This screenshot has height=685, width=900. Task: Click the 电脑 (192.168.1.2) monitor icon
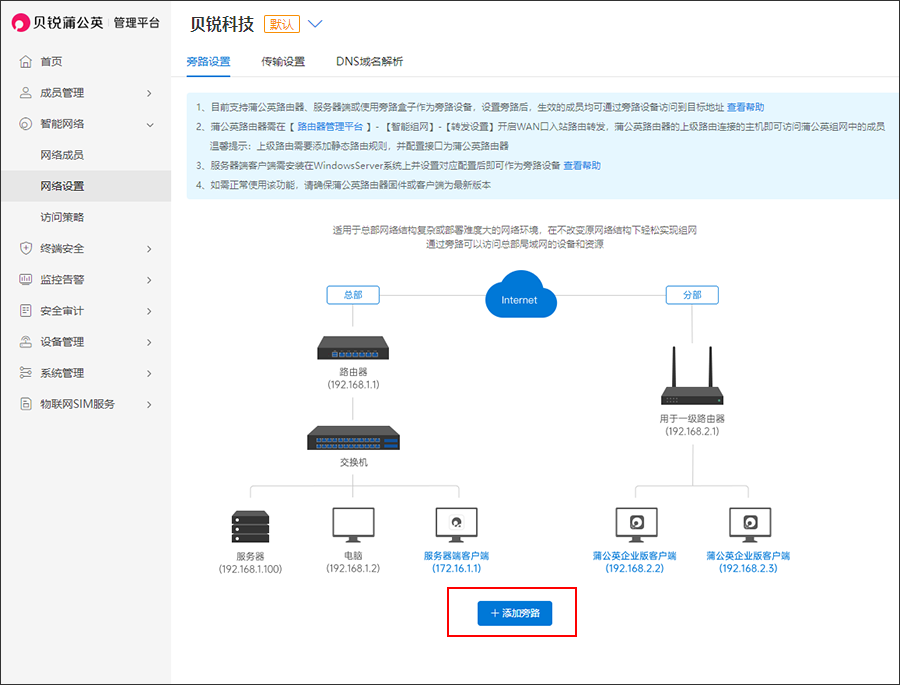tap(353, 525)
